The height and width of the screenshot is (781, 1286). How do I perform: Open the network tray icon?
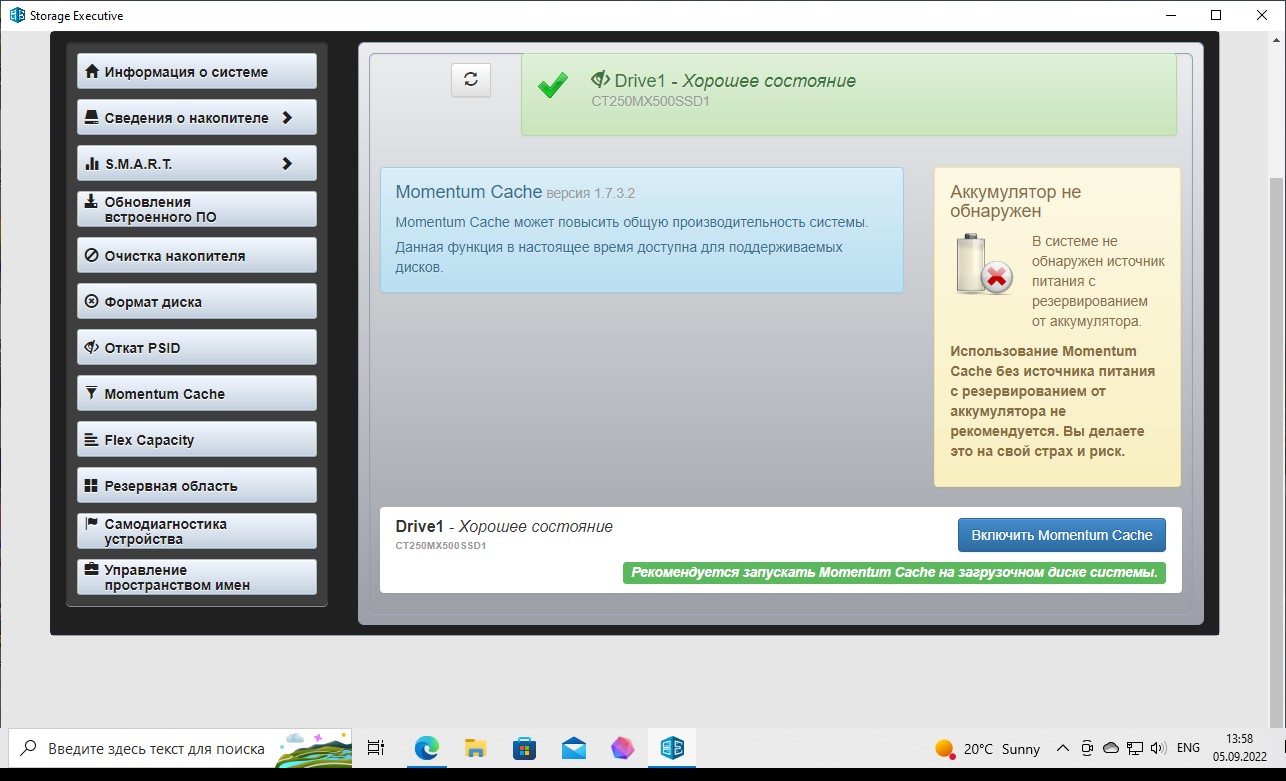tap(1135, 748)
